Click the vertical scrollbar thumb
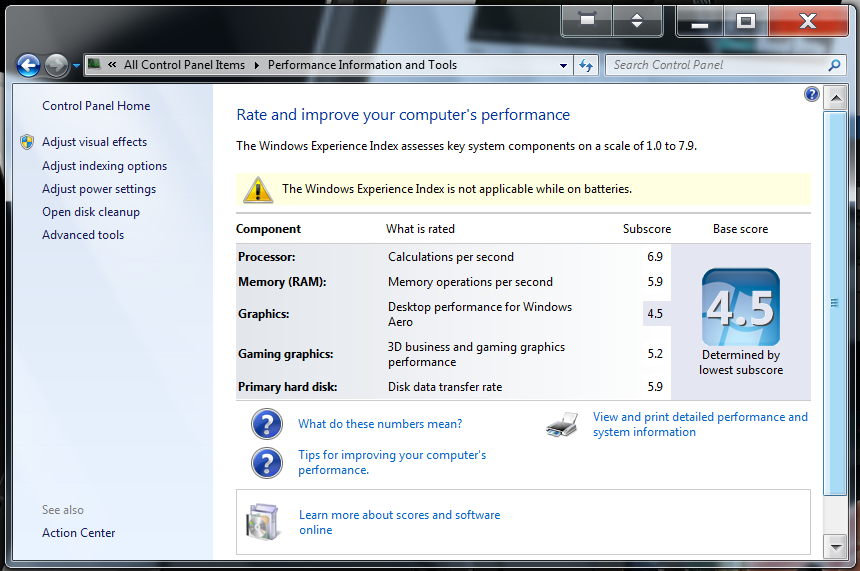 835,303
